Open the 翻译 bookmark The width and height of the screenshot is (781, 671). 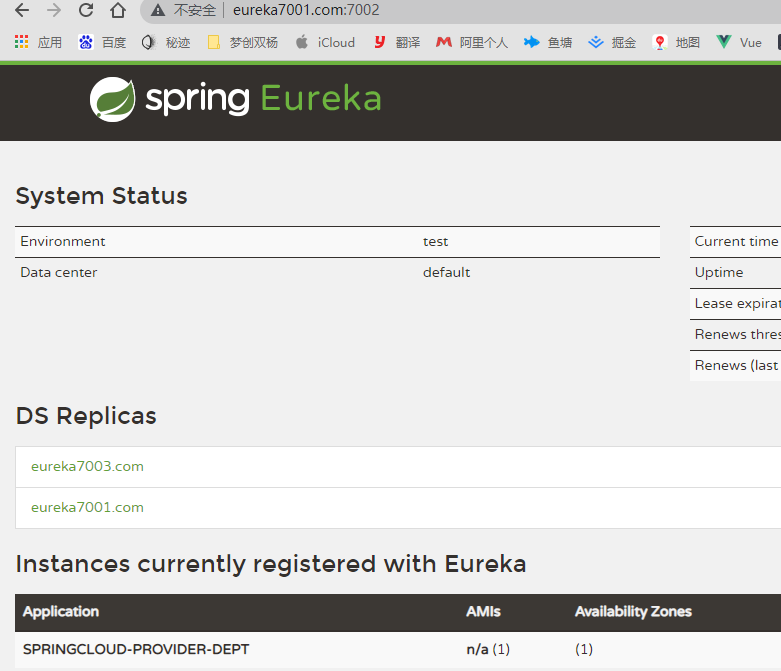[x=397, y=42]
